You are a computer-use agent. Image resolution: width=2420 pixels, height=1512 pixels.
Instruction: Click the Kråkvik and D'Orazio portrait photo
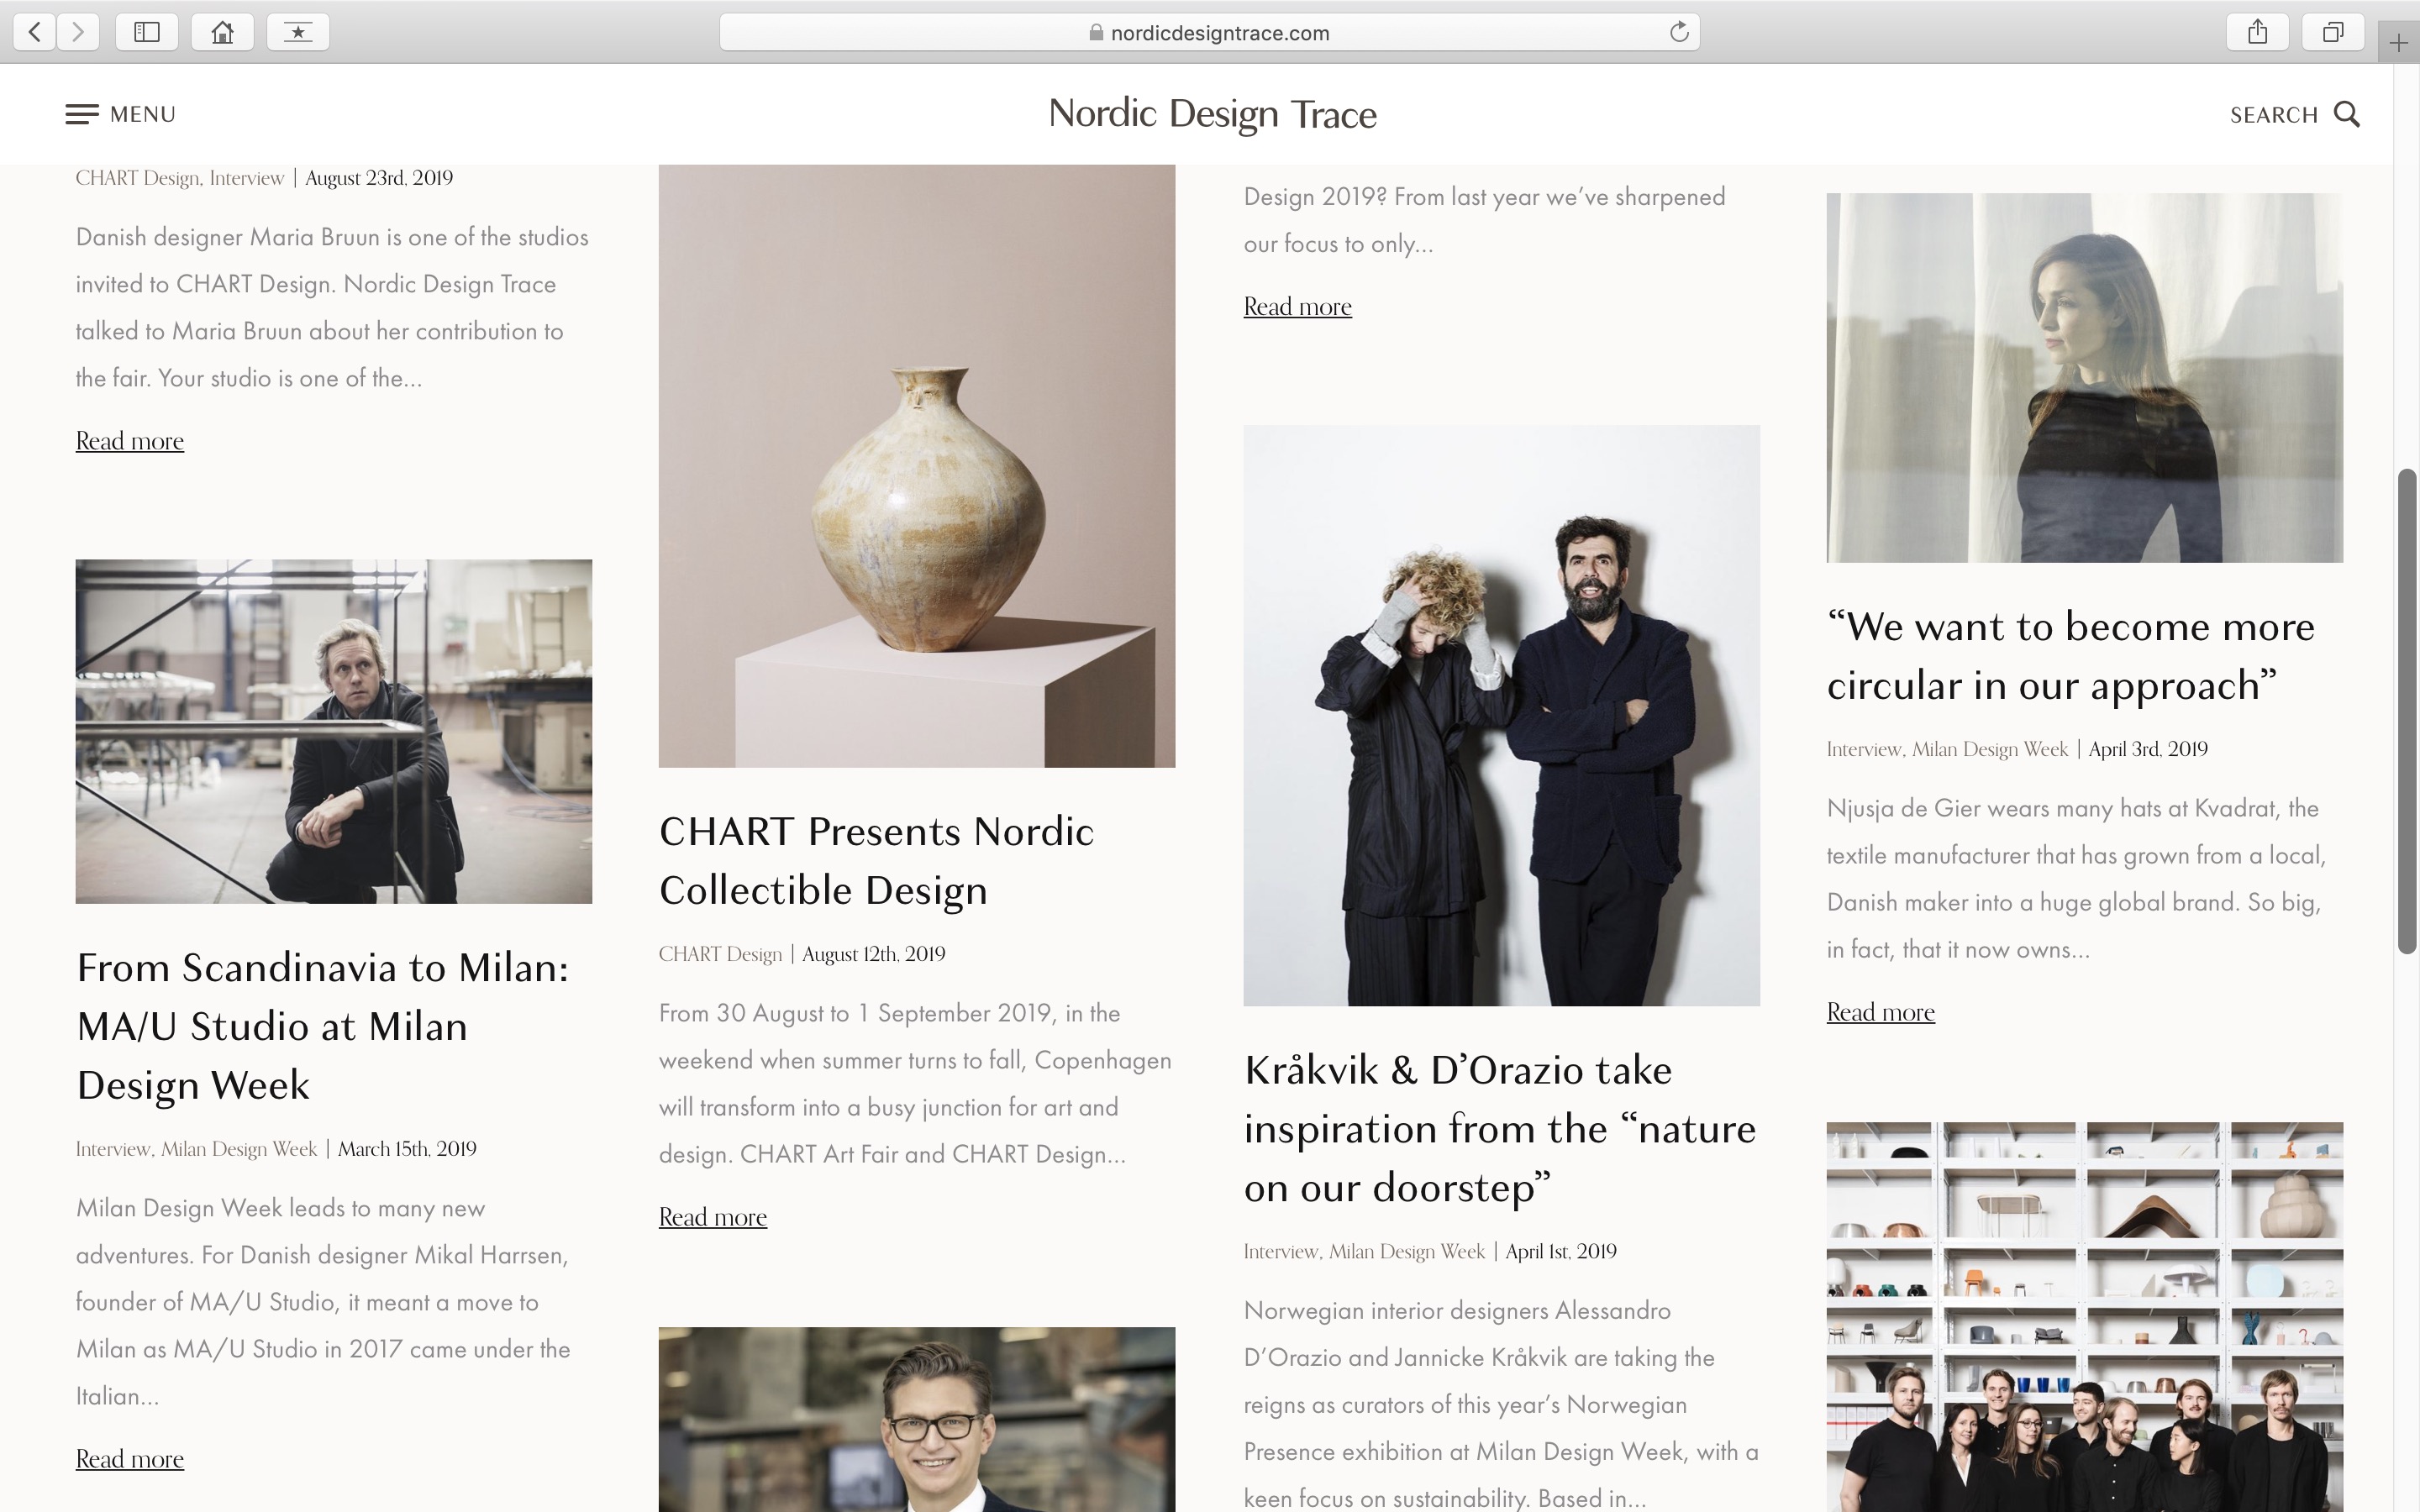tap(1501, 715)
